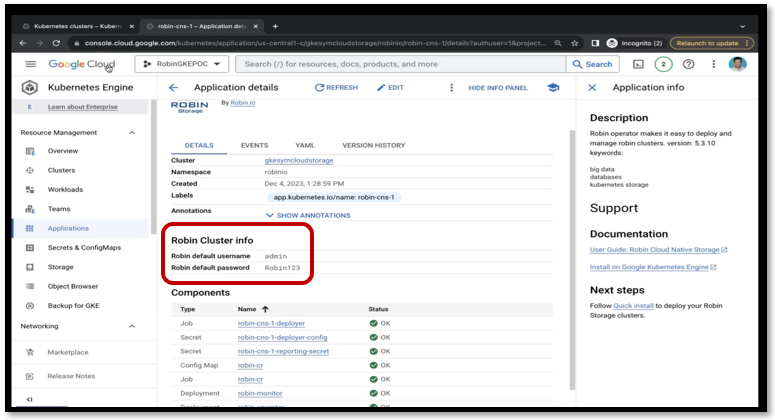Switch to the YAML tab

tap(305, 145)
